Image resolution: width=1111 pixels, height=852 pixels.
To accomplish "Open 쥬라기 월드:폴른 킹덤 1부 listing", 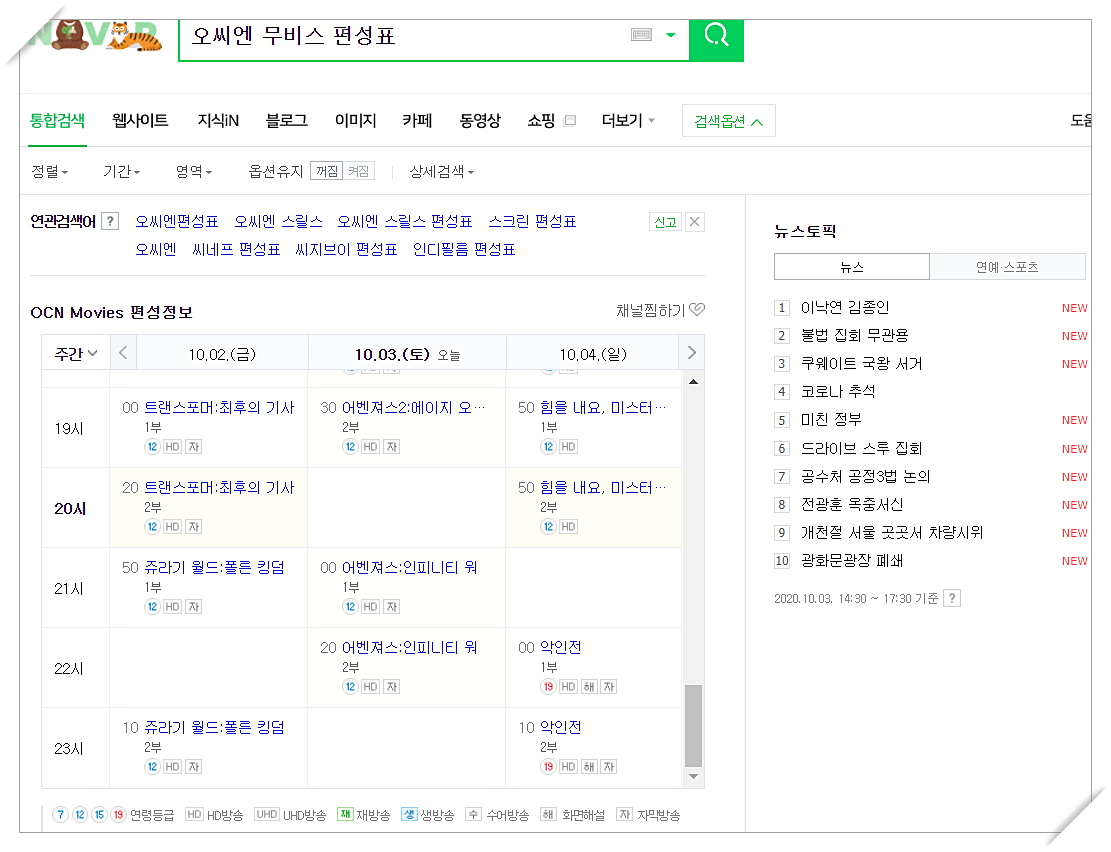I will (214, 568).
